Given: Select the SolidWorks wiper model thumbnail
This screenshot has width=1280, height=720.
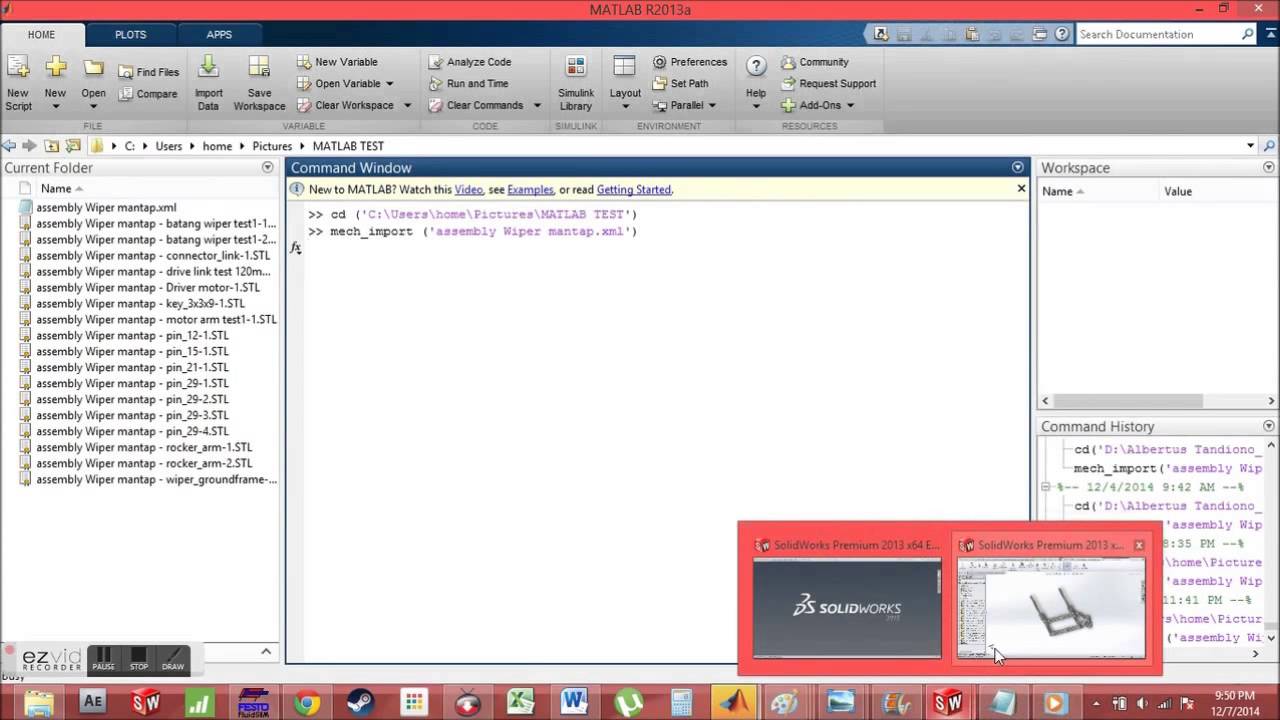Looking at the screenshot, I should point(1051,607).
